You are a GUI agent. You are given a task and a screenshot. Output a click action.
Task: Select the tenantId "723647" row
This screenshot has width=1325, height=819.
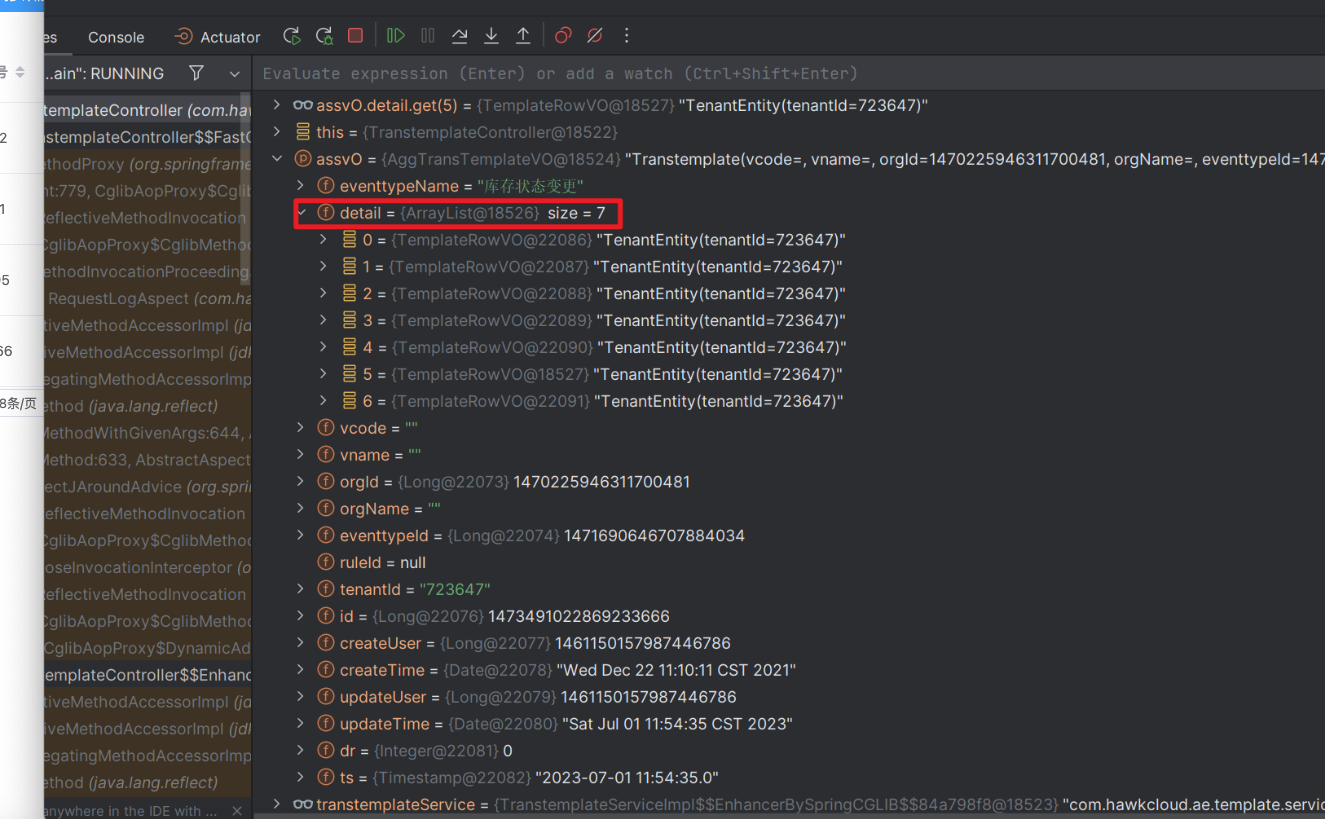[x=790, y=590]
